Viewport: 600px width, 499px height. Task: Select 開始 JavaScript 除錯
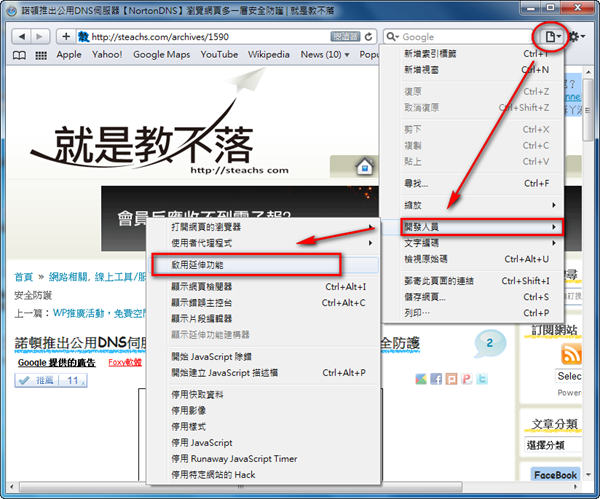[x=263, y=357]
